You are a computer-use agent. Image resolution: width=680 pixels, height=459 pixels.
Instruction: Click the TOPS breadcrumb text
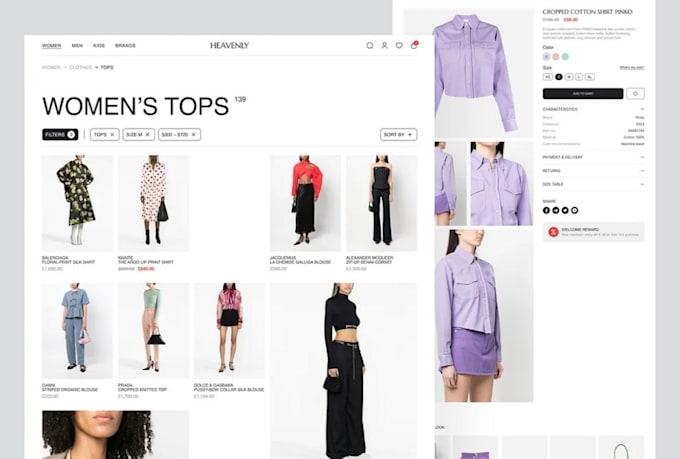tap(107, 67)
